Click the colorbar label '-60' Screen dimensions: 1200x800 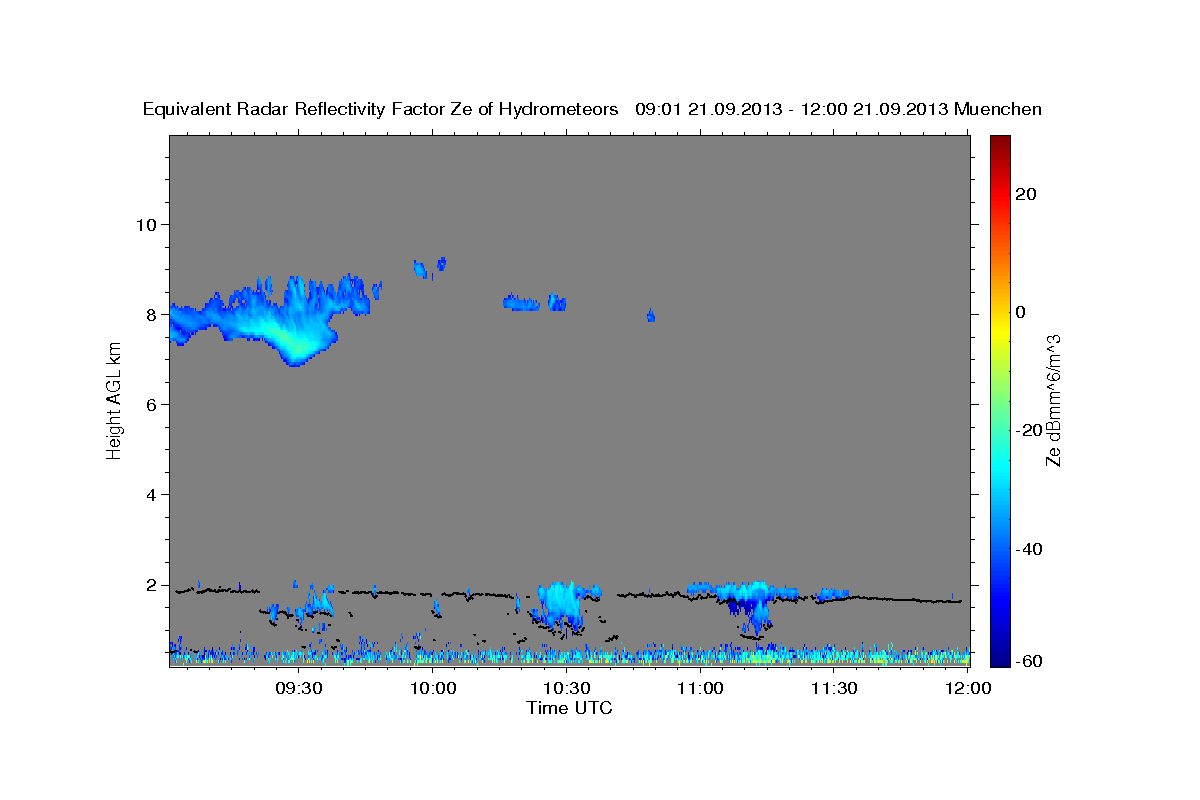[x=1029, y=661]
